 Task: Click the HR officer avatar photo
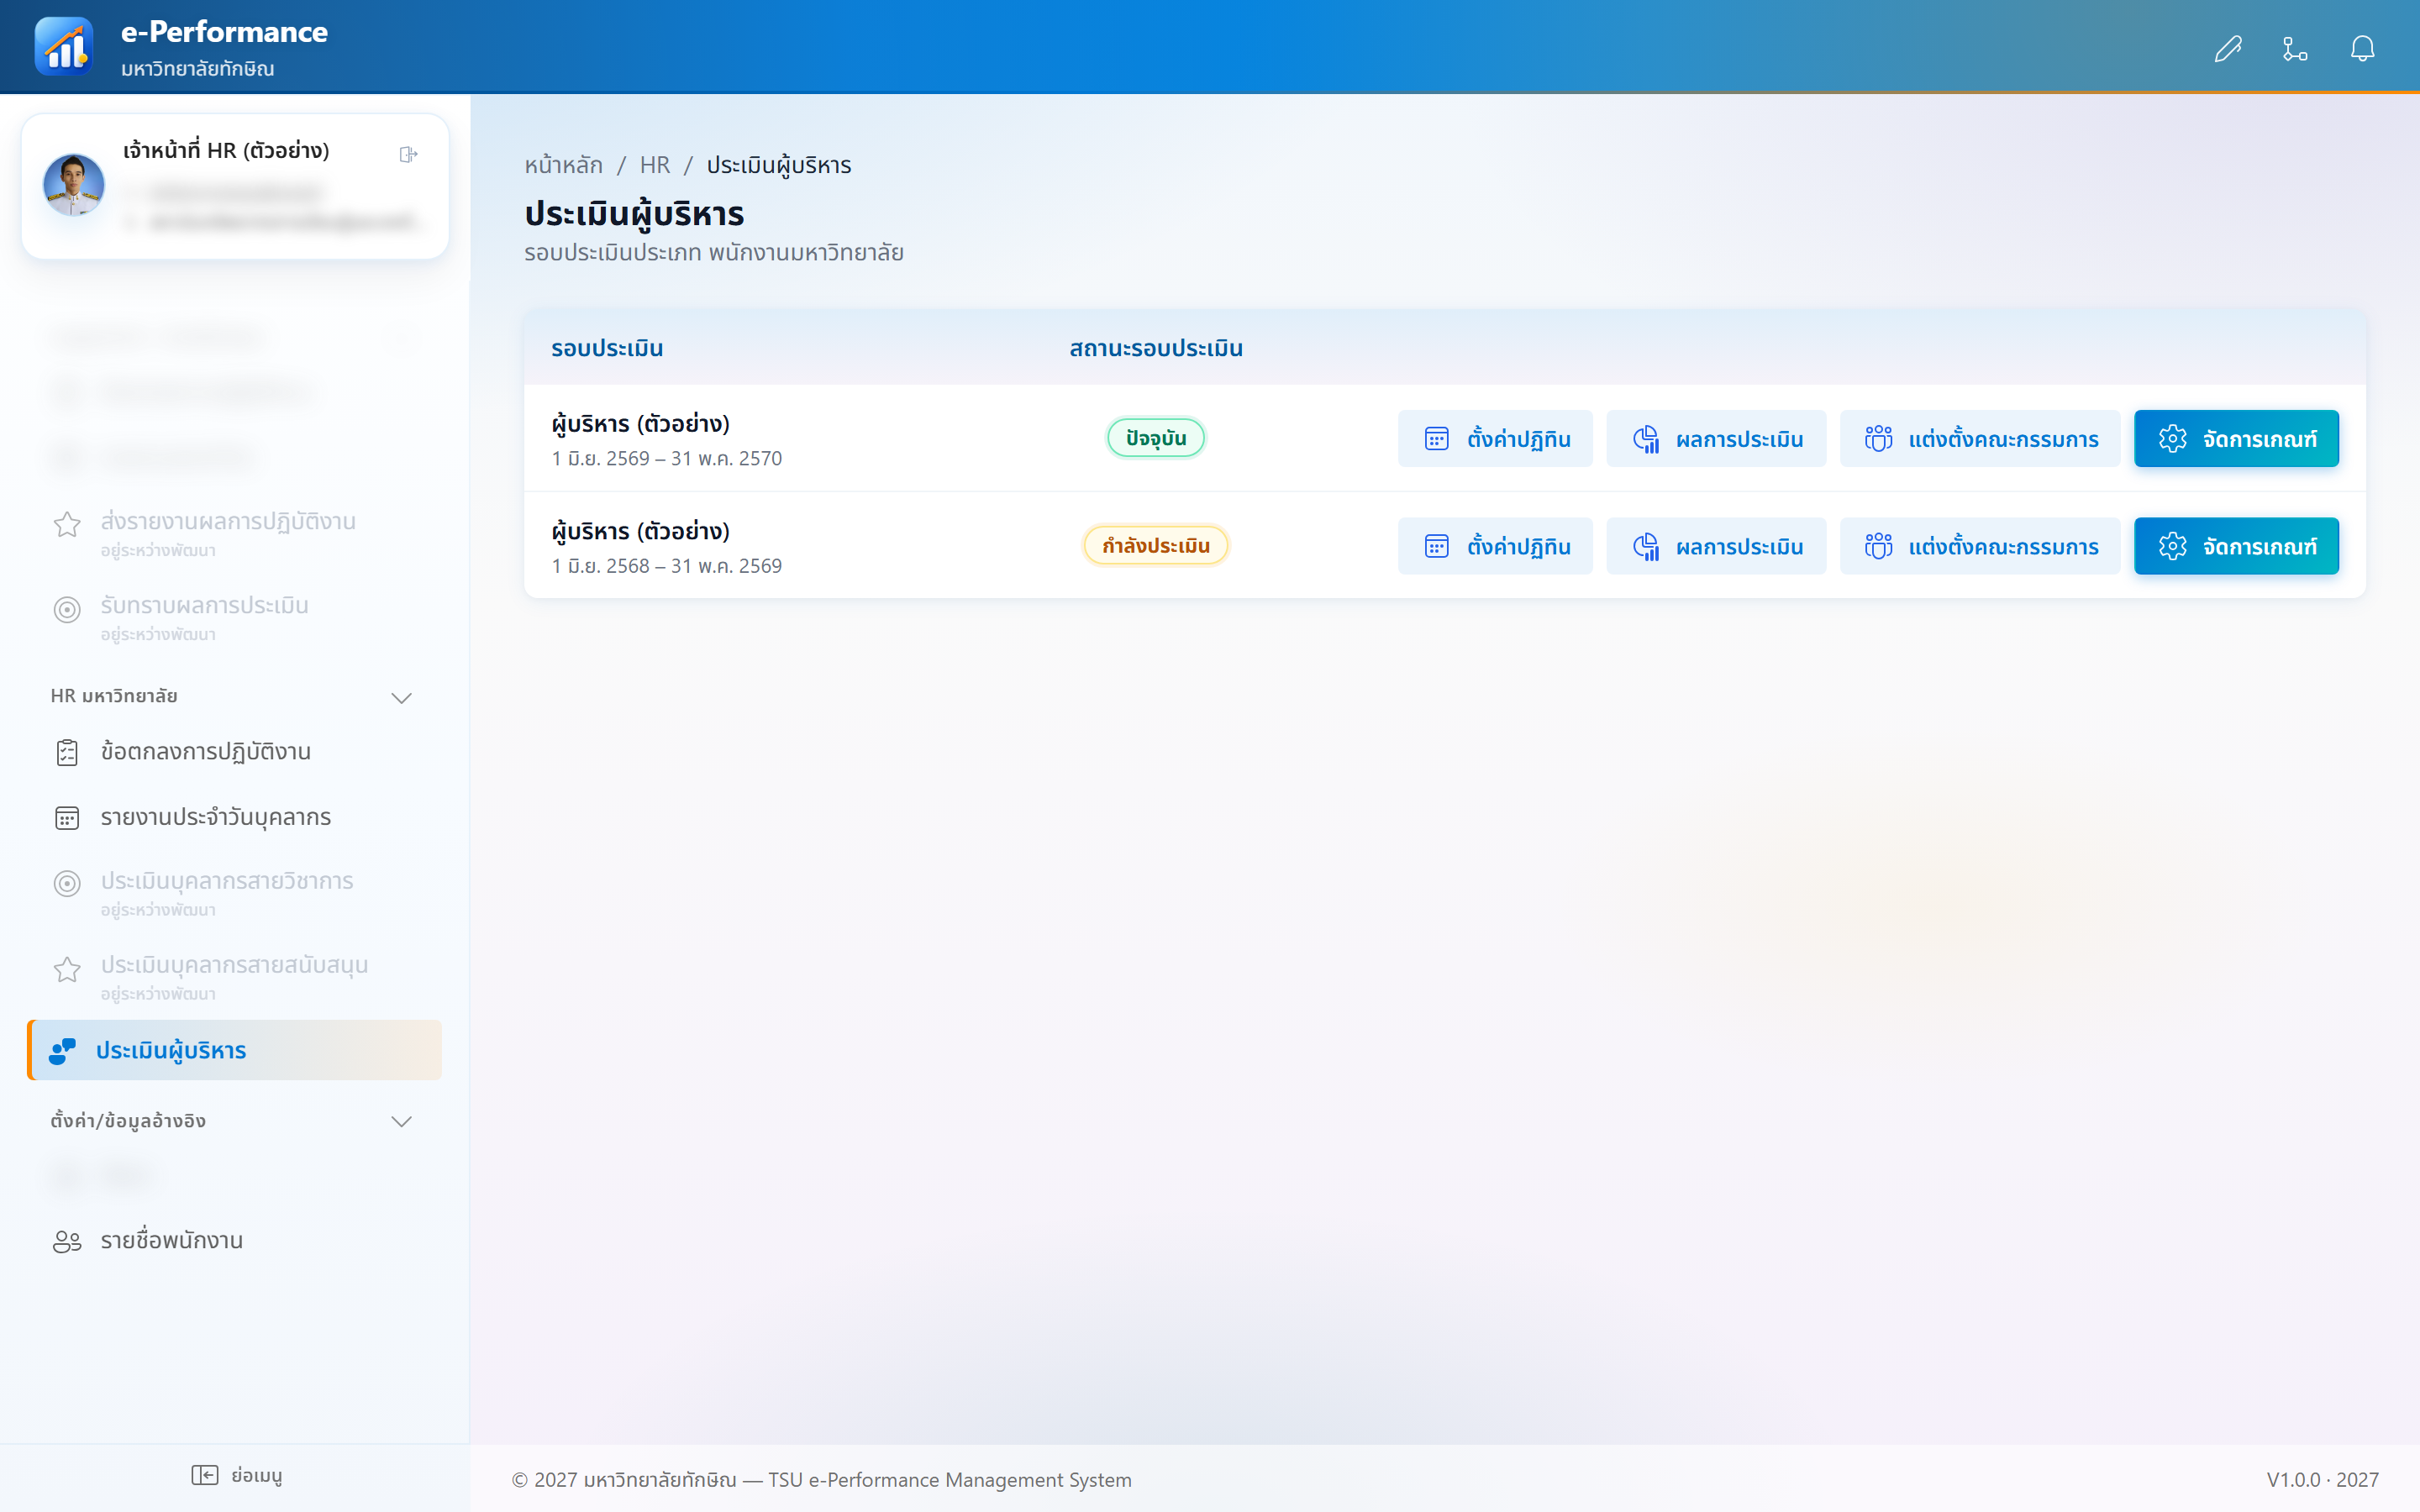(x=74, y=185)
